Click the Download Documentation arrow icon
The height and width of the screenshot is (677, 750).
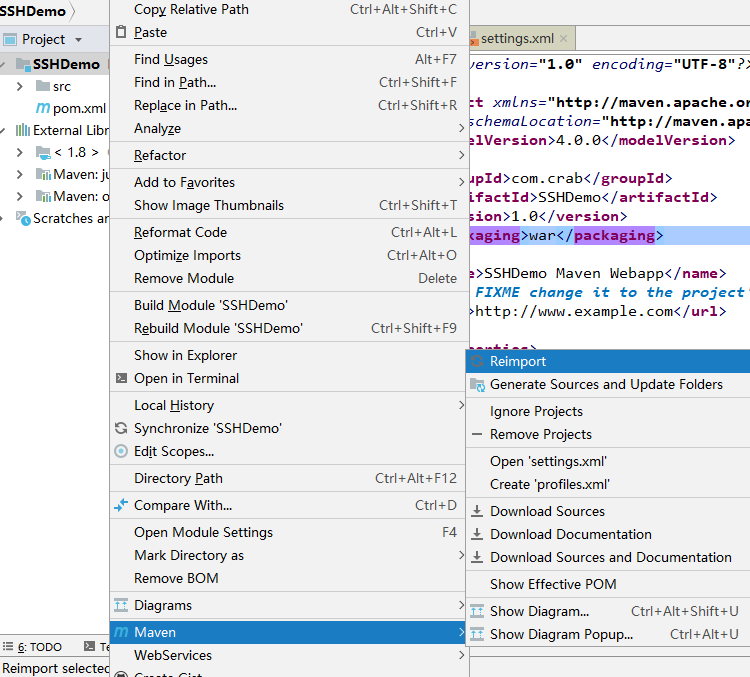click(477, 534)
